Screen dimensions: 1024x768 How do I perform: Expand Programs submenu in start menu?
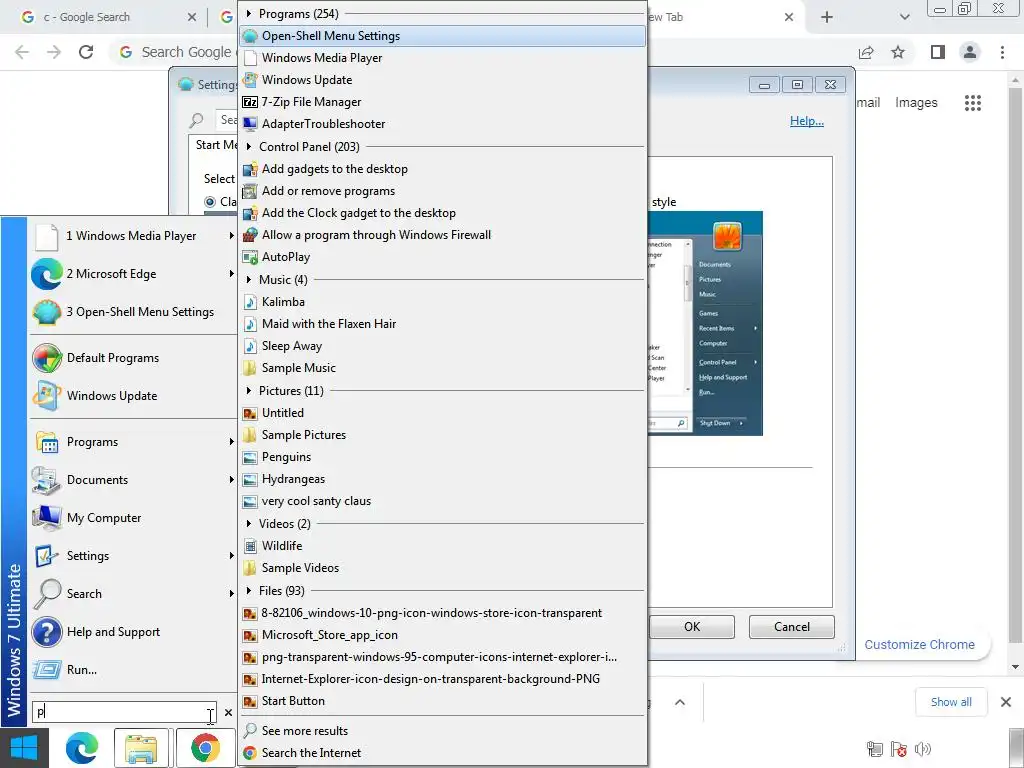tap(231, 442)
